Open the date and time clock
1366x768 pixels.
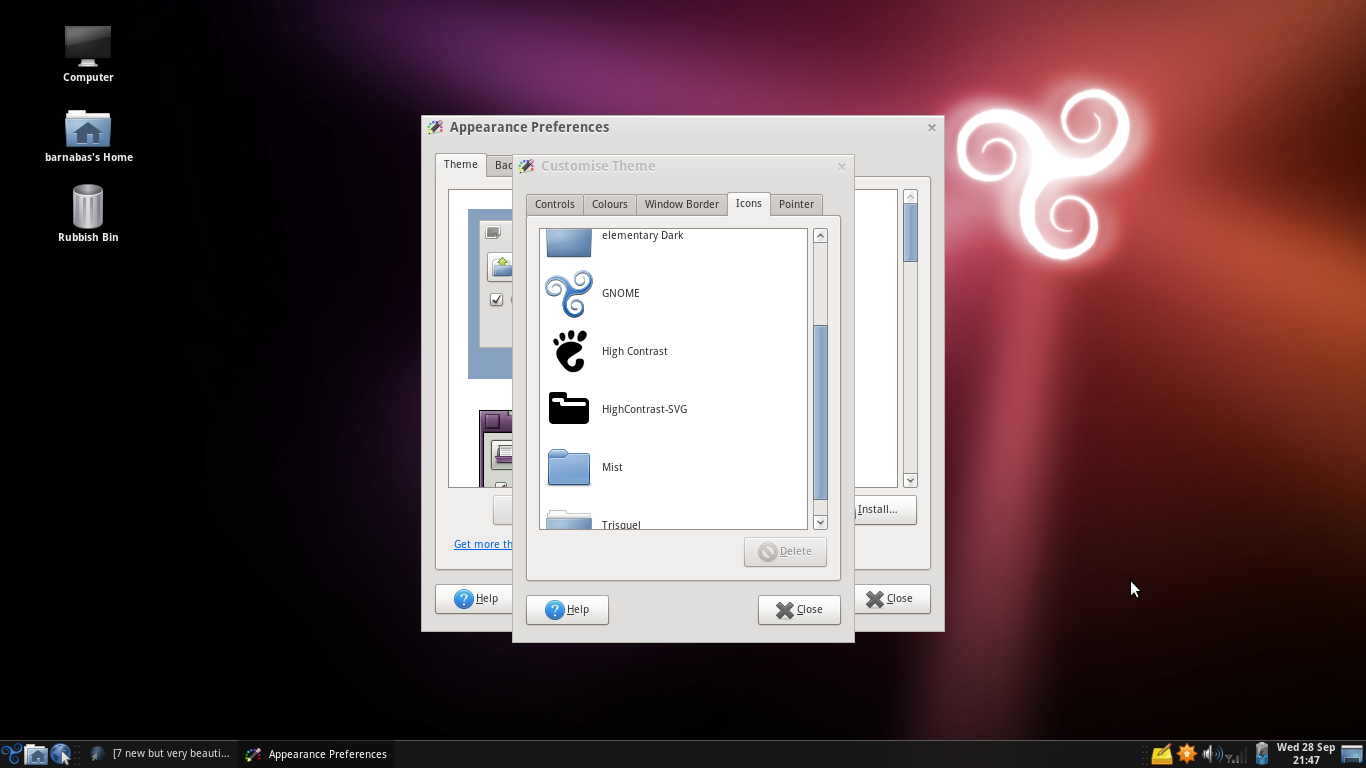click(1306, 754)
